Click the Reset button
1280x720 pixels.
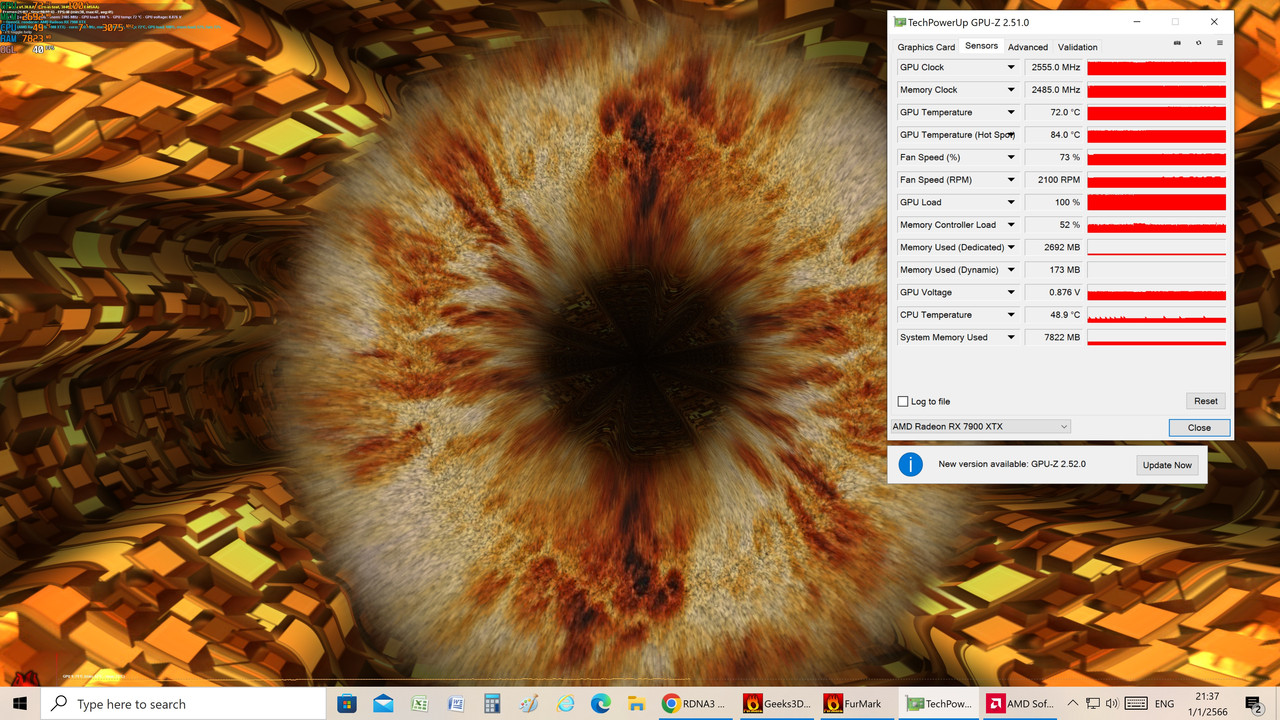pyautogui.click(x=1206, y=401)
